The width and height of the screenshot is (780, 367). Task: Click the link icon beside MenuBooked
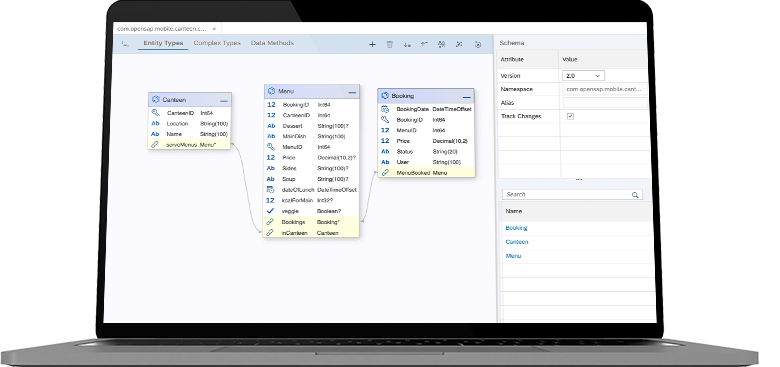tap(385, 173)
